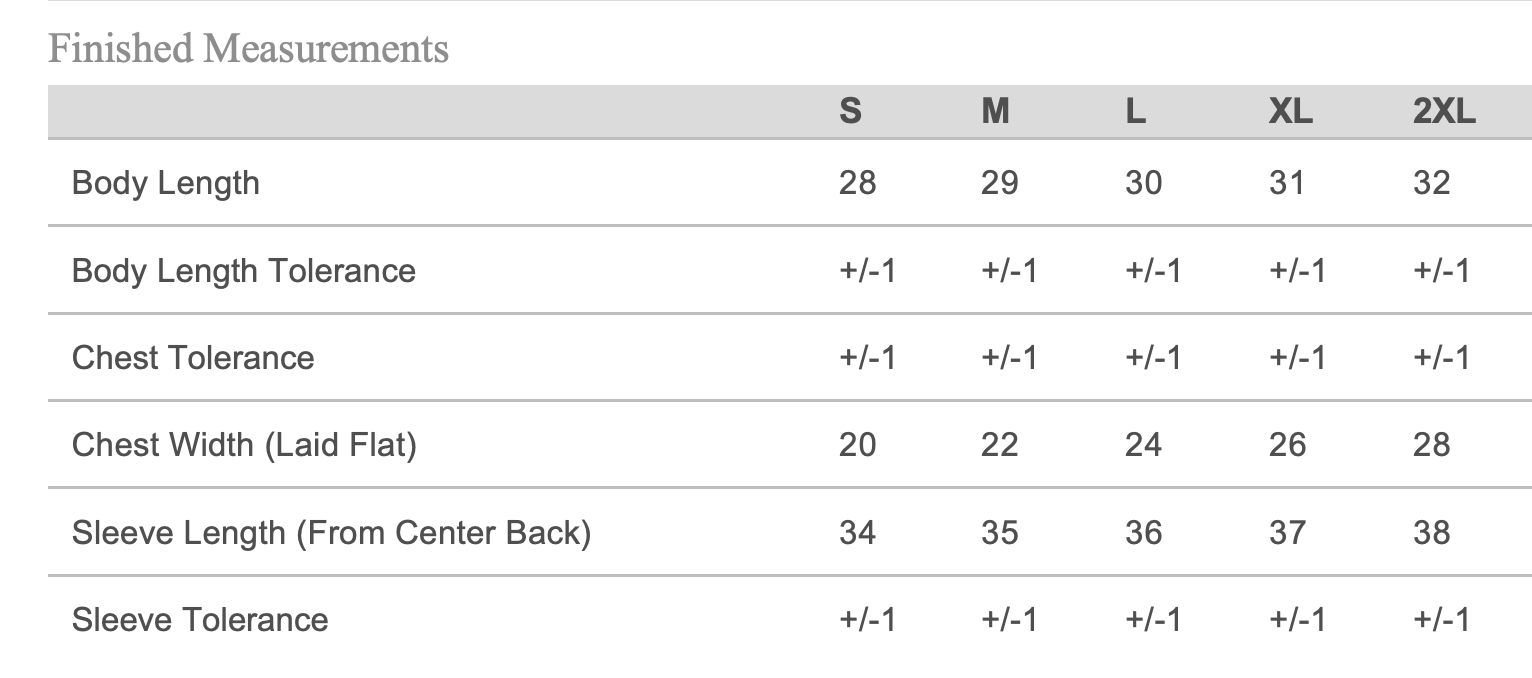Click the XL size column header
The width and height of the screenshot is (1532, 678).
(x=1290, y=111)
